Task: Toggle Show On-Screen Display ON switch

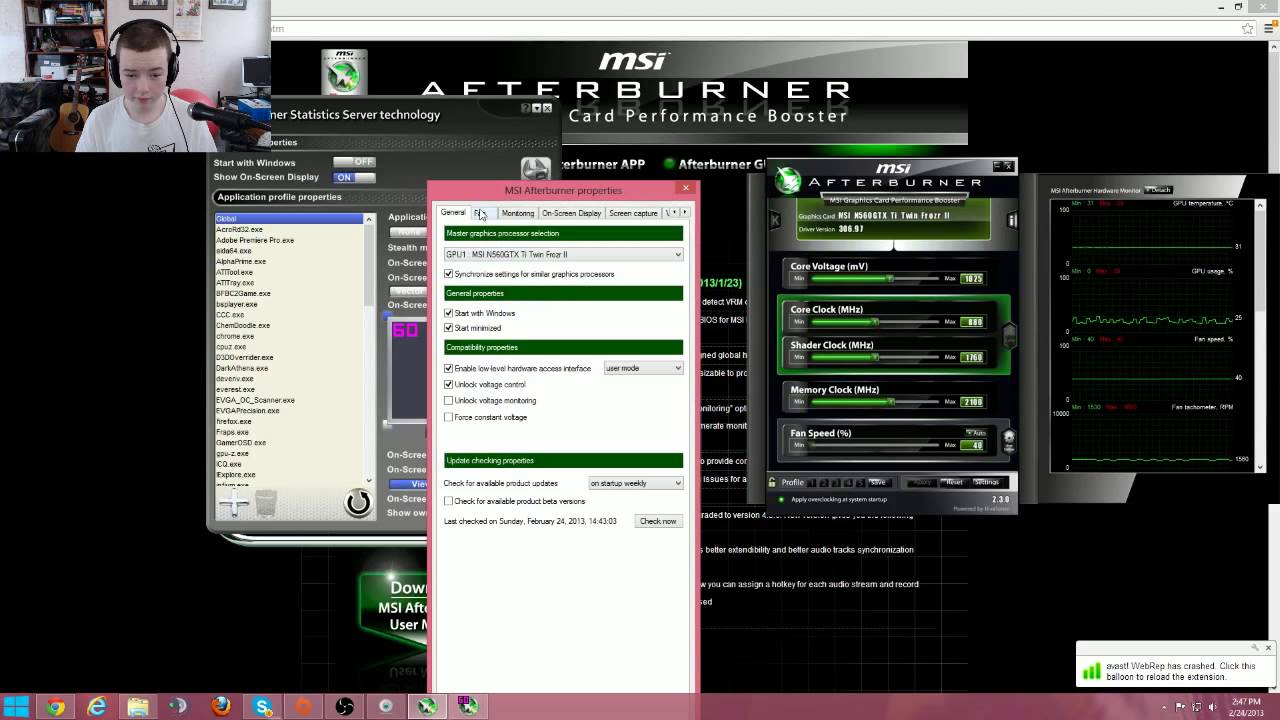Action: click(354, 177)
